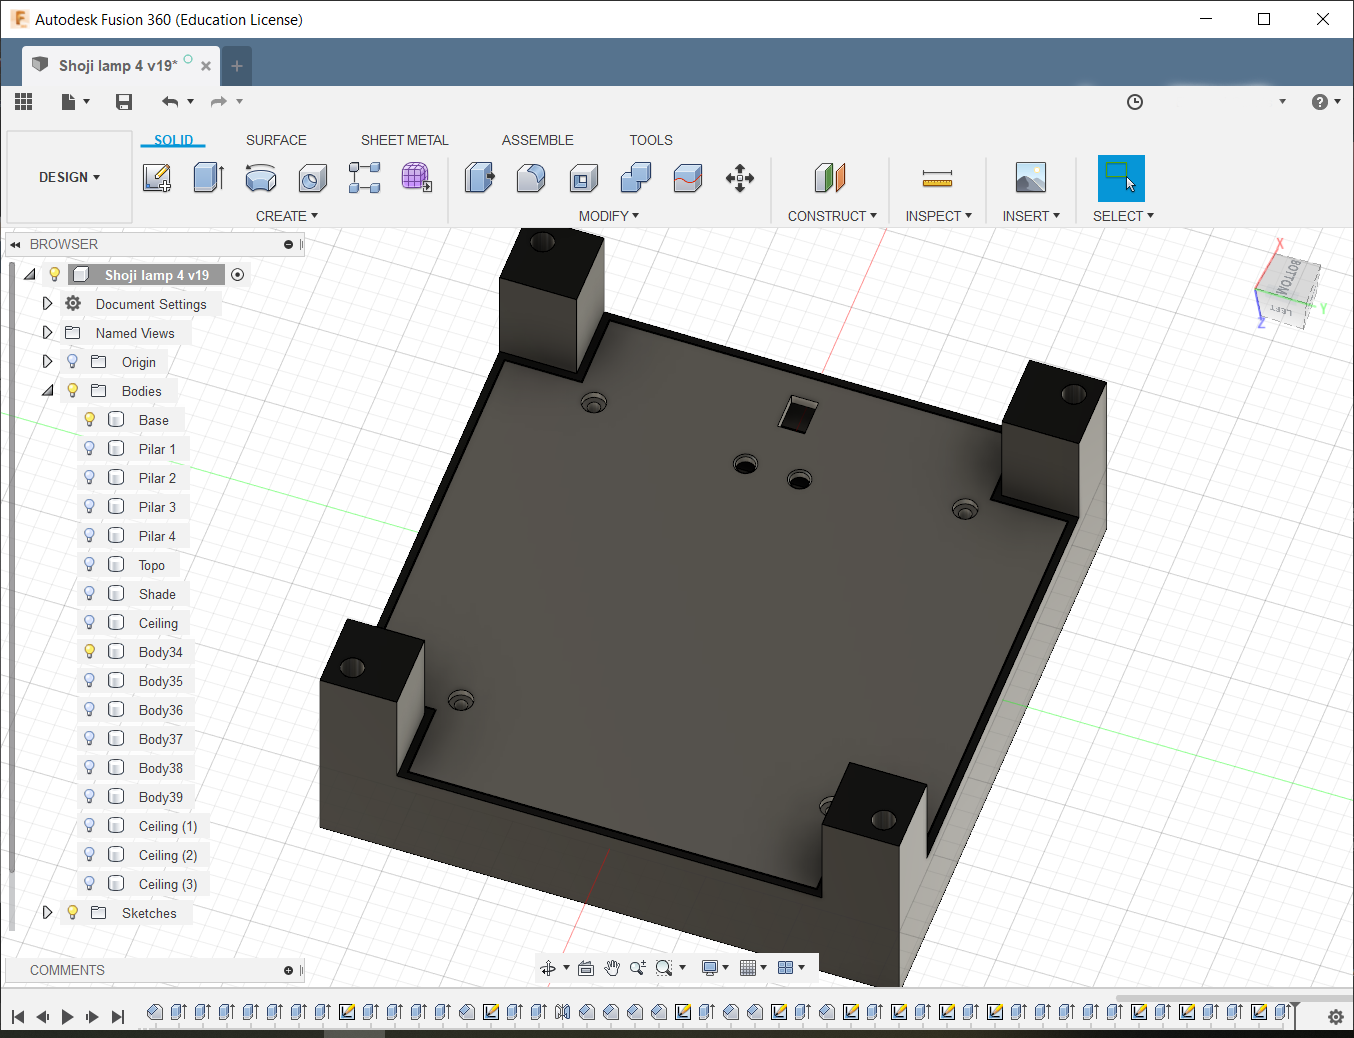
Task: Open the INSPECT menu
Action: click(x=939, y=216)
